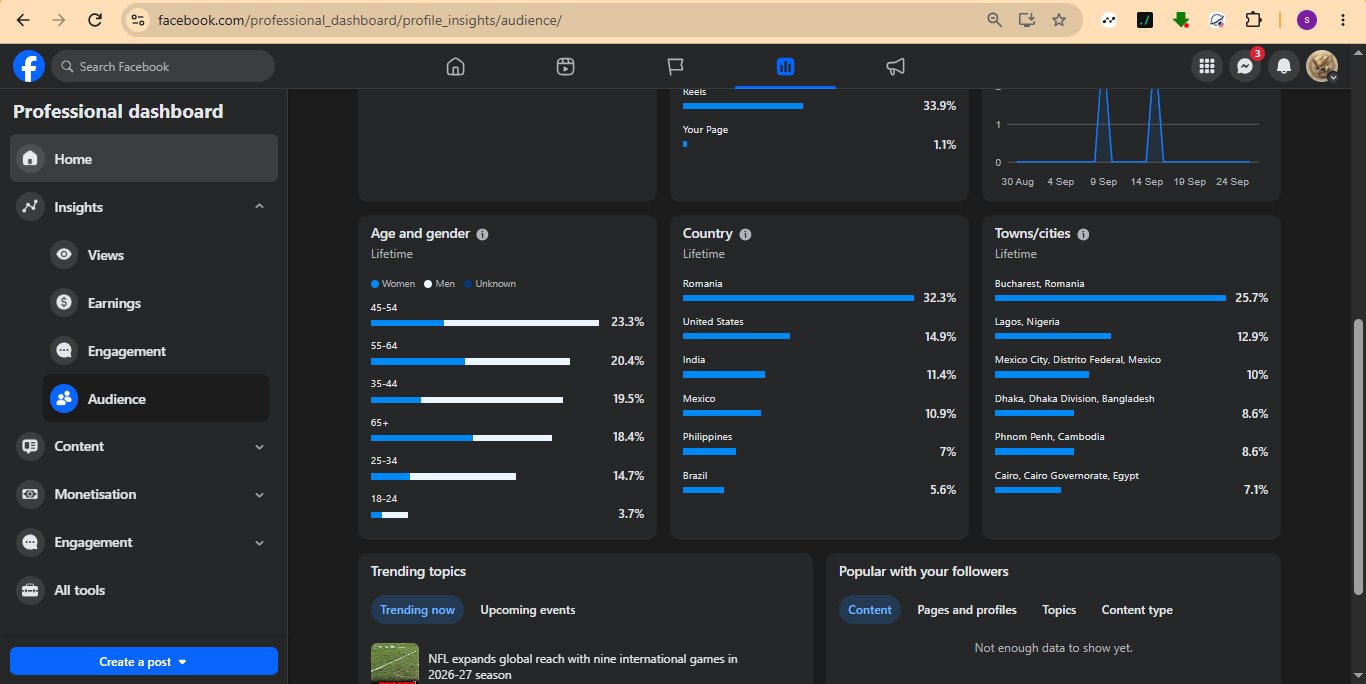Click the Age and gender info icon
Image resolution: width=1366 pixels, height=684 pixels.
pyautogui.click(x=482, y=234)
